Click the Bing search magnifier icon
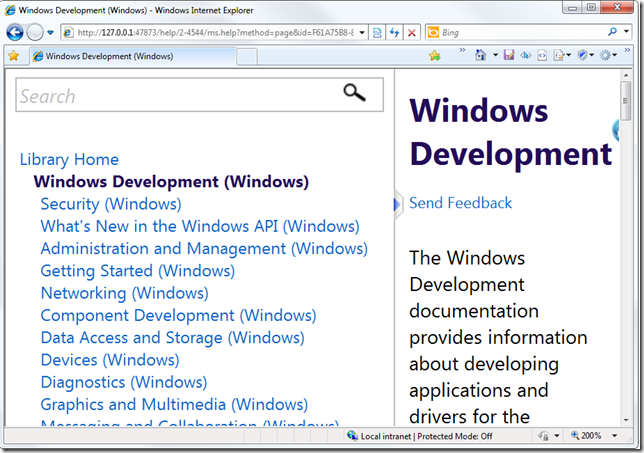The height and width of the screenshot is (453, 644). click(611, 32)
